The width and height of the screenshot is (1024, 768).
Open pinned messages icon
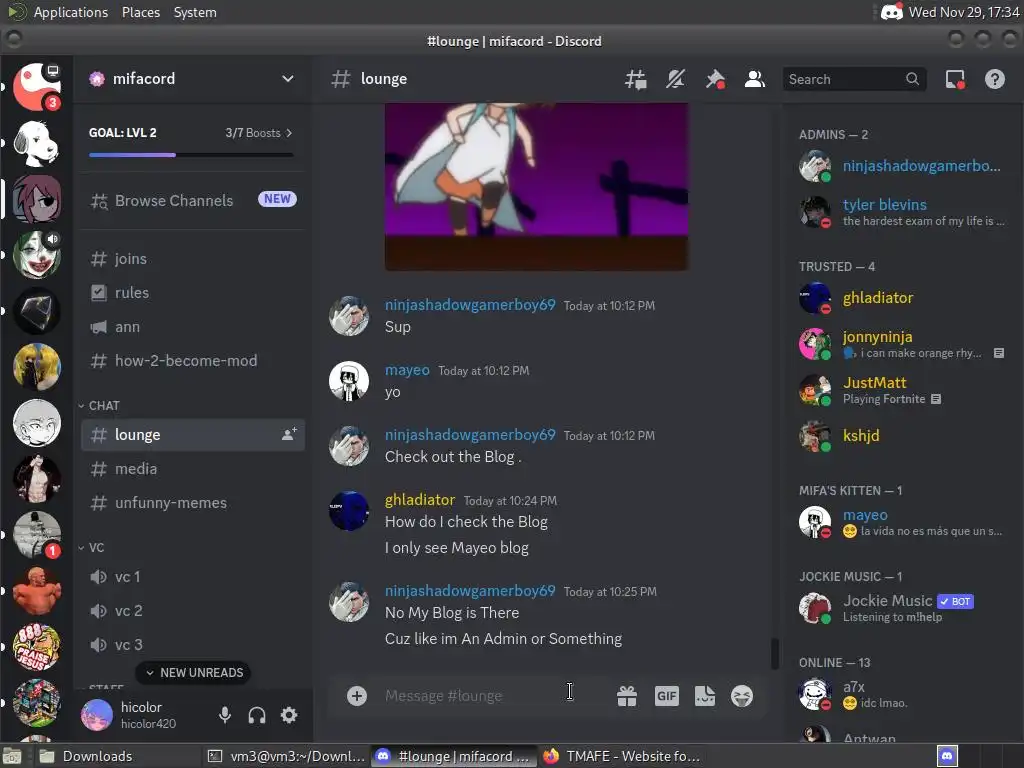(715, 79)
